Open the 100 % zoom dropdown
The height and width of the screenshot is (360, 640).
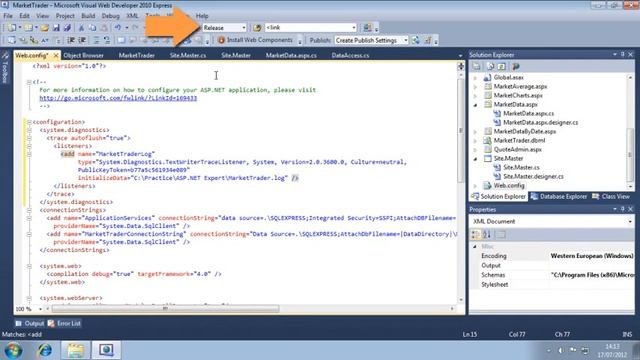tap(40, 309)
